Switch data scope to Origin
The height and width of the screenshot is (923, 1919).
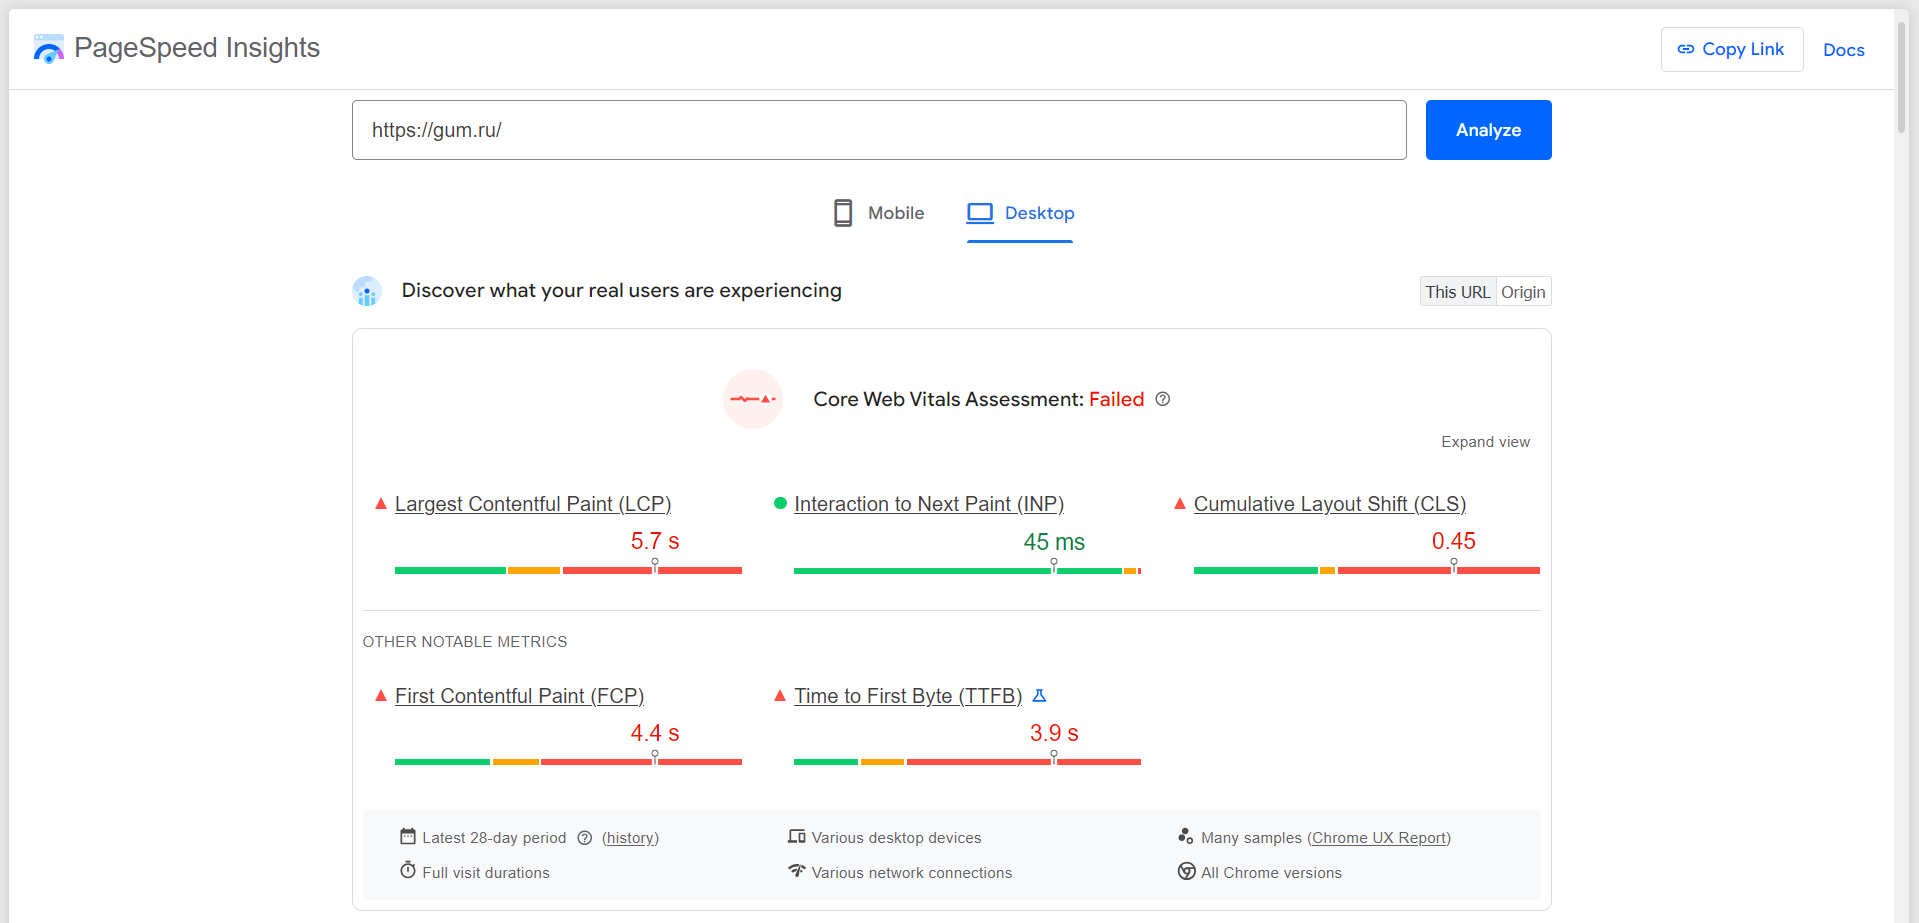(x=1522, y=291)
